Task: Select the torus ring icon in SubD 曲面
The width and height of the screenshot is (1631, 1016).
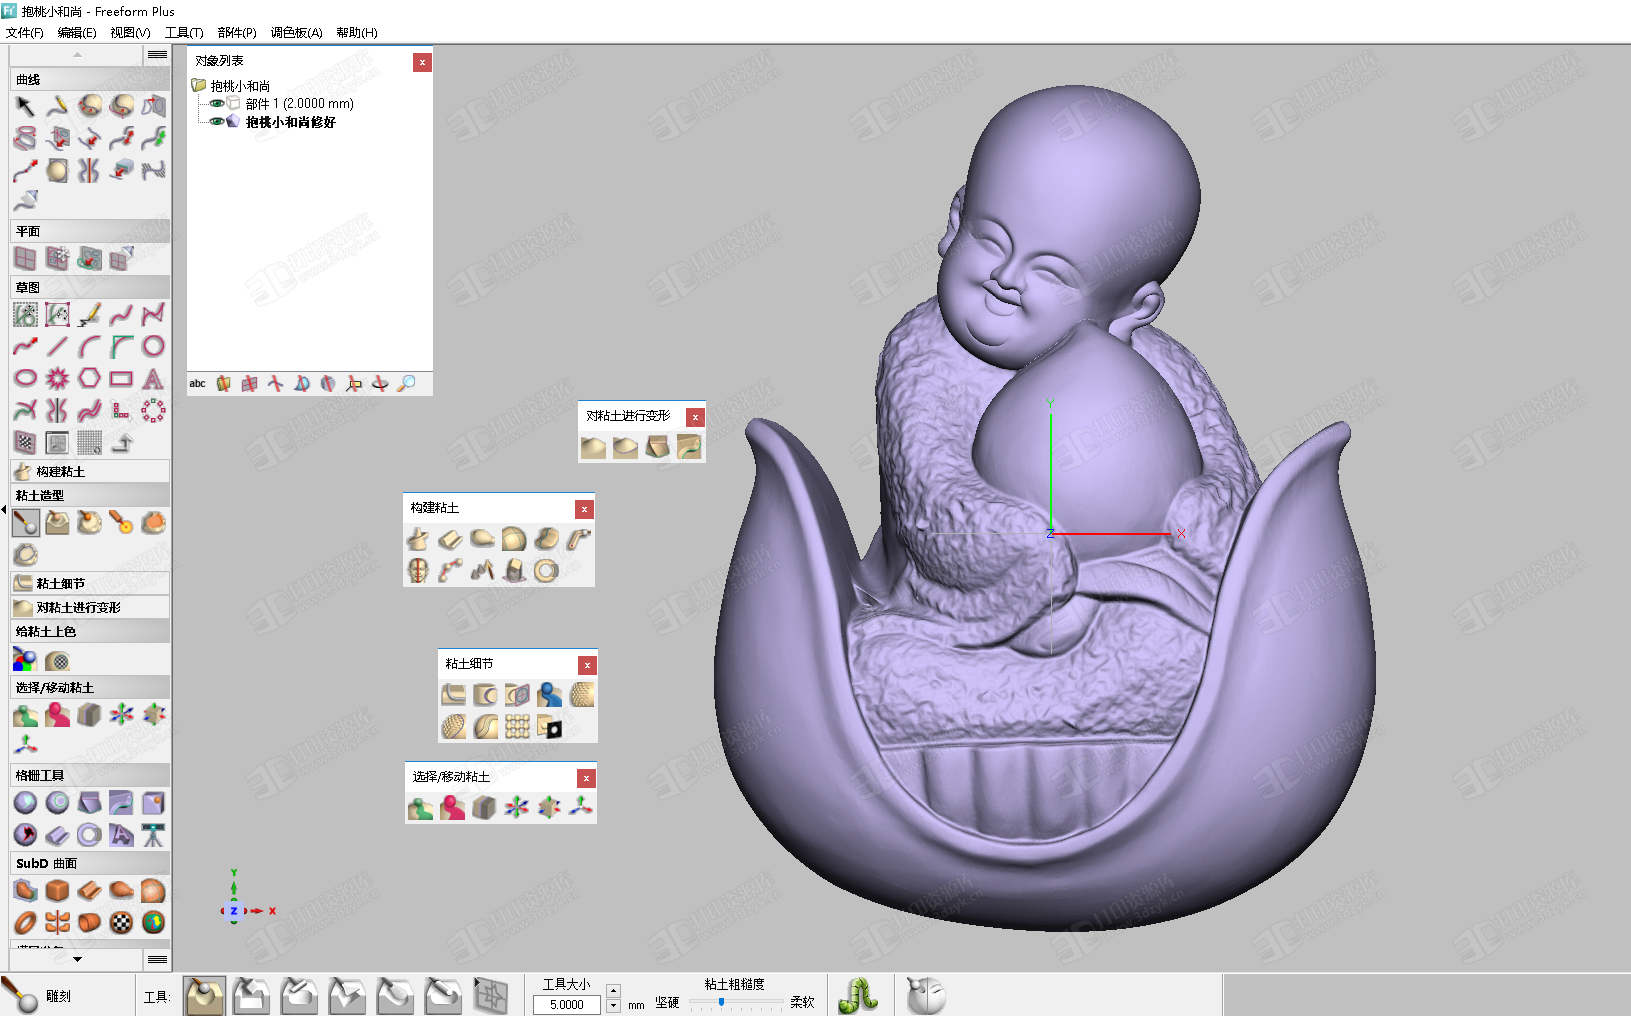Action: click(25, 922)
